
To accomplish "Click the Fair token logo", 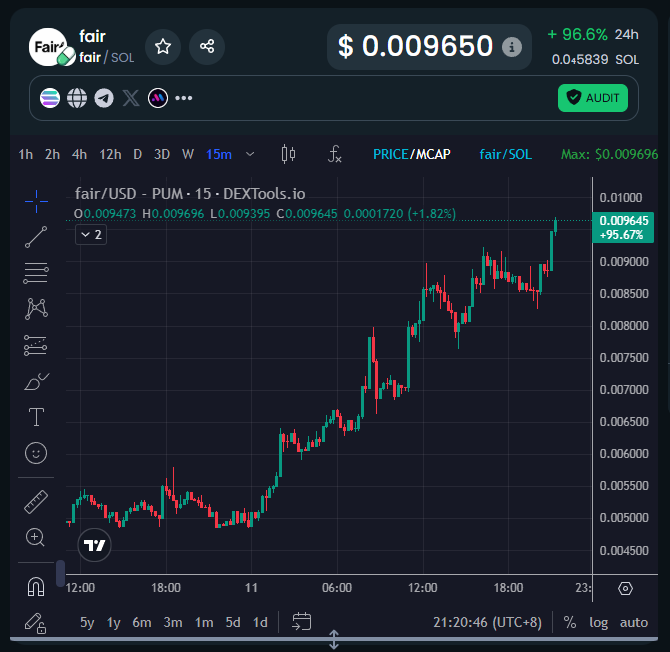I will coord(48,47).
